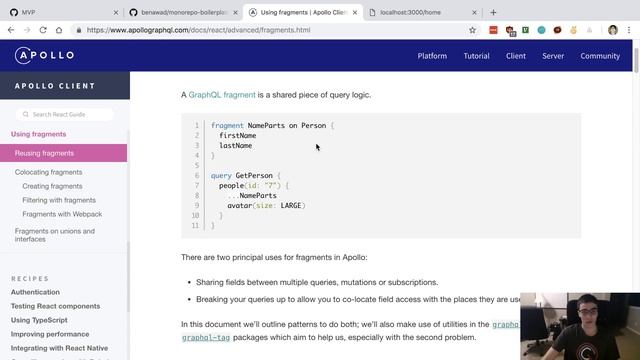Click the search magnifier icon in sidebar
Viewport: 640px width, 360px height.
(x=26, y=114)
